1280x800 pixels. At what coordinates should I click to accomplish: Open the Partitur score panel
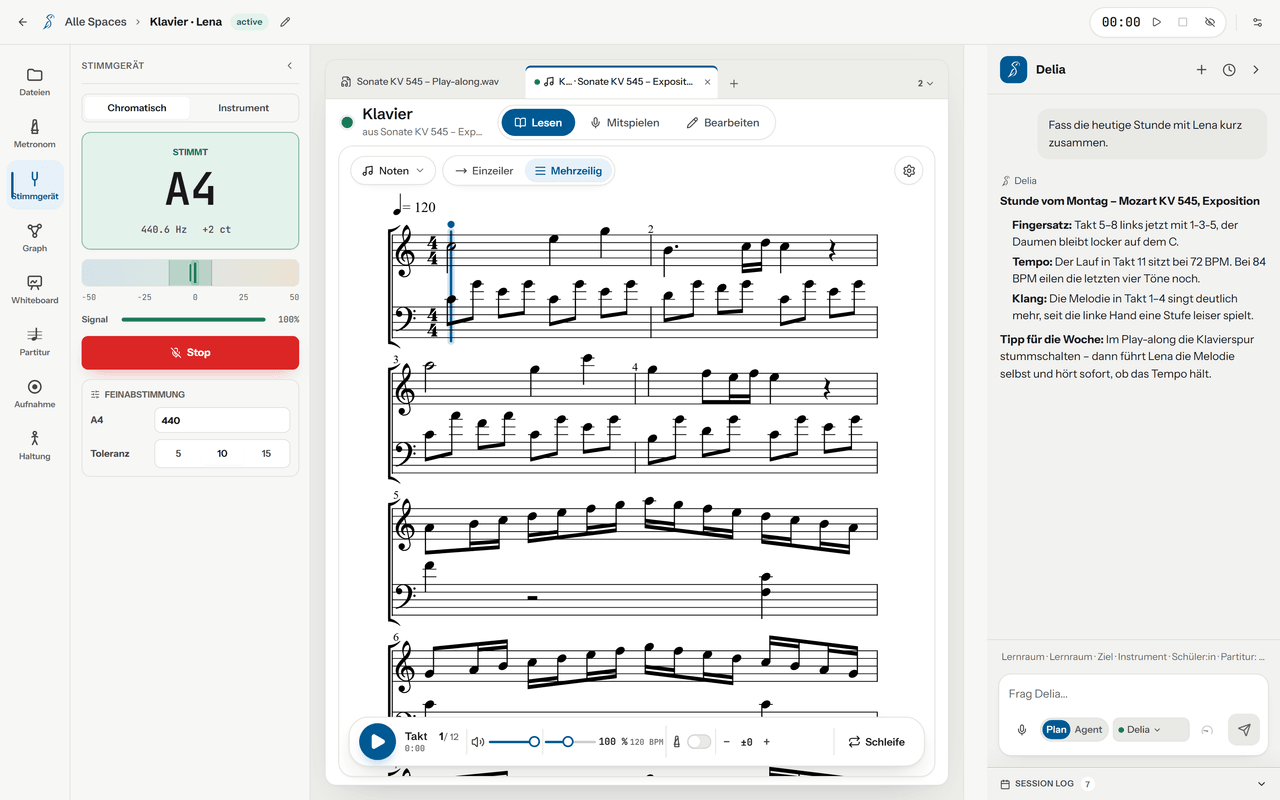click(x=34, y=341)
